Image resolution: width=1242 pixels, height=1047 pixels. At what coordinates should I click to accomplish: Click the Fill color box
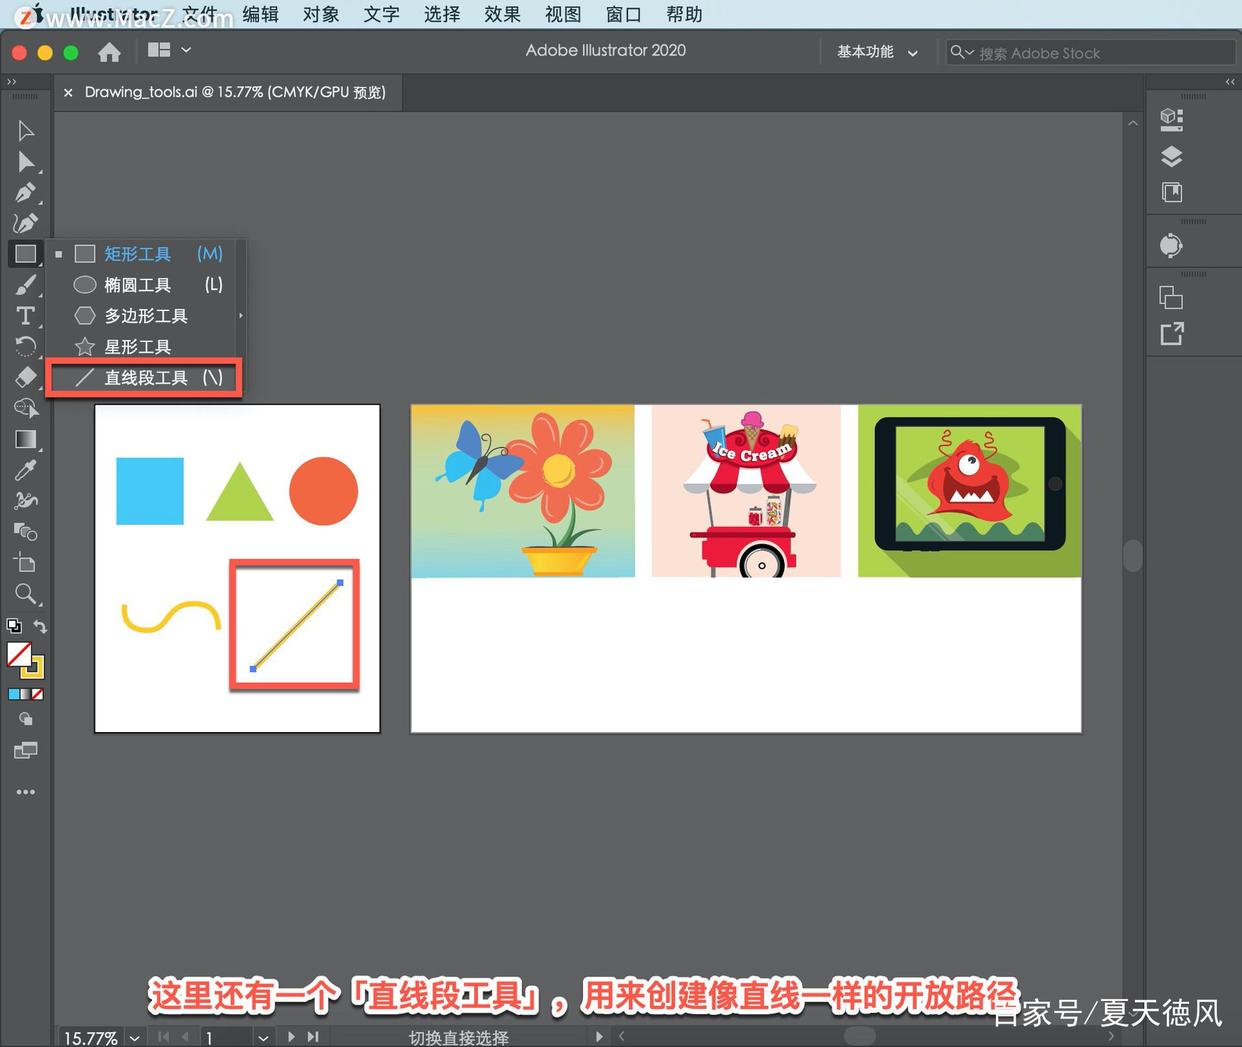[18, 654]
